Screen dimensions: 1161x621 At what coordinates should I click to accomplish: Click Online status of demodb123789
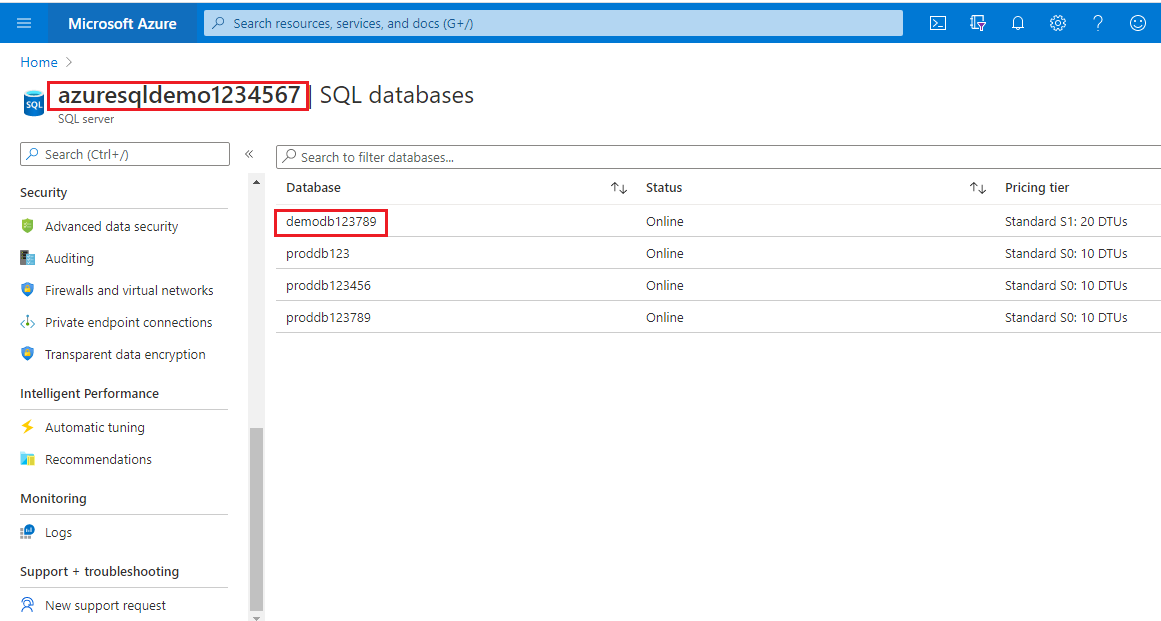point(664,221)
